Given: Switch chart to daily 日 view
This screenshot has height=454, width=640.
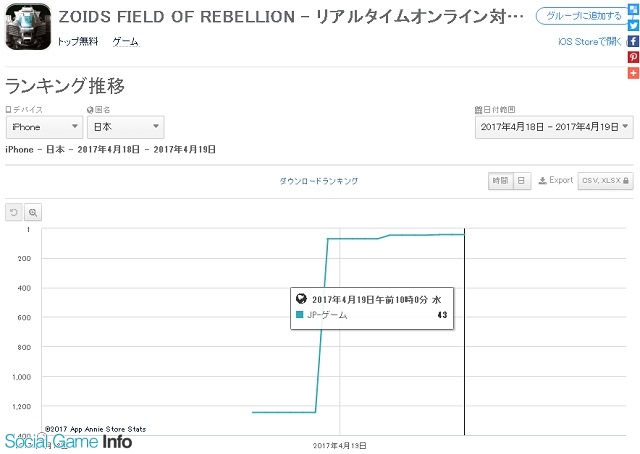Looking at the screenshot, I should (x=522, y=181).
